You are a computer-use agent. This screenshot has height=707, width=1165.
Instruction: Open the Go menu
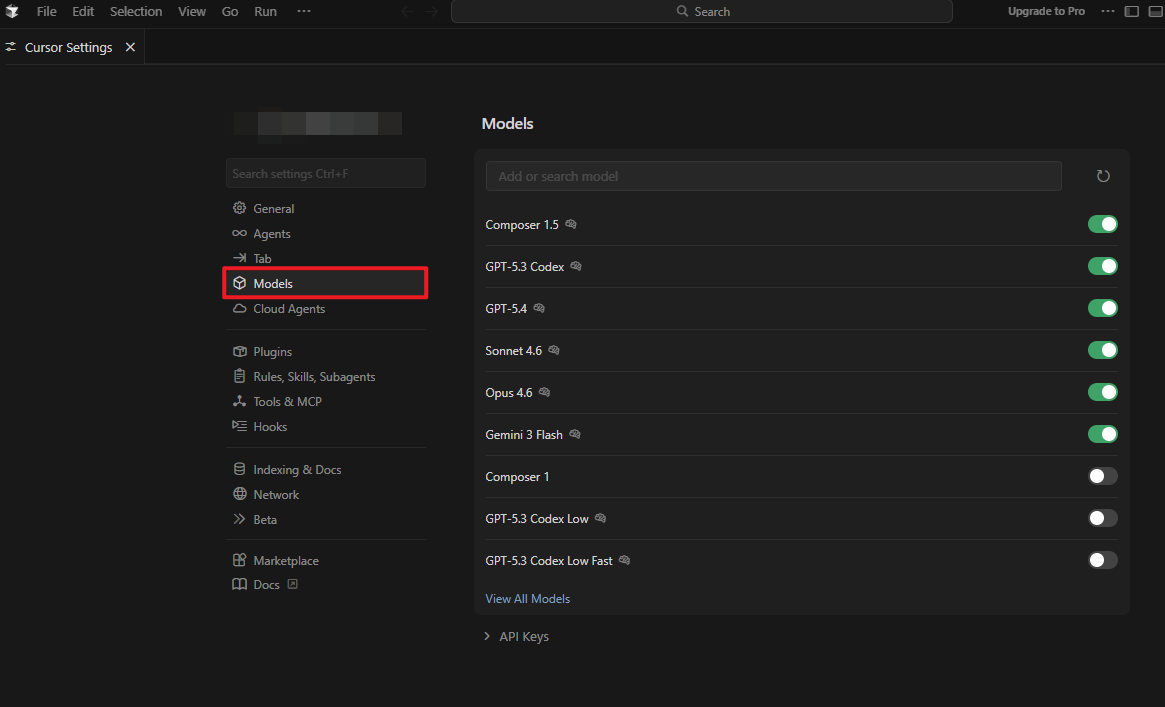230,11
